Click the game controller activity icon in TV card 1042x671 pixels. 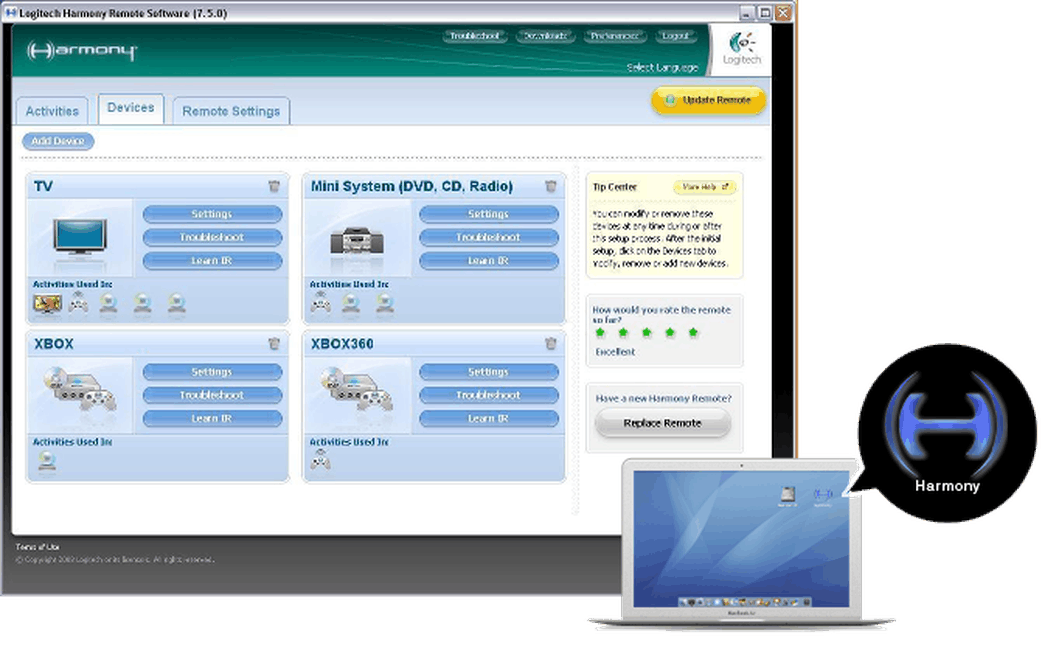point(78,304)
